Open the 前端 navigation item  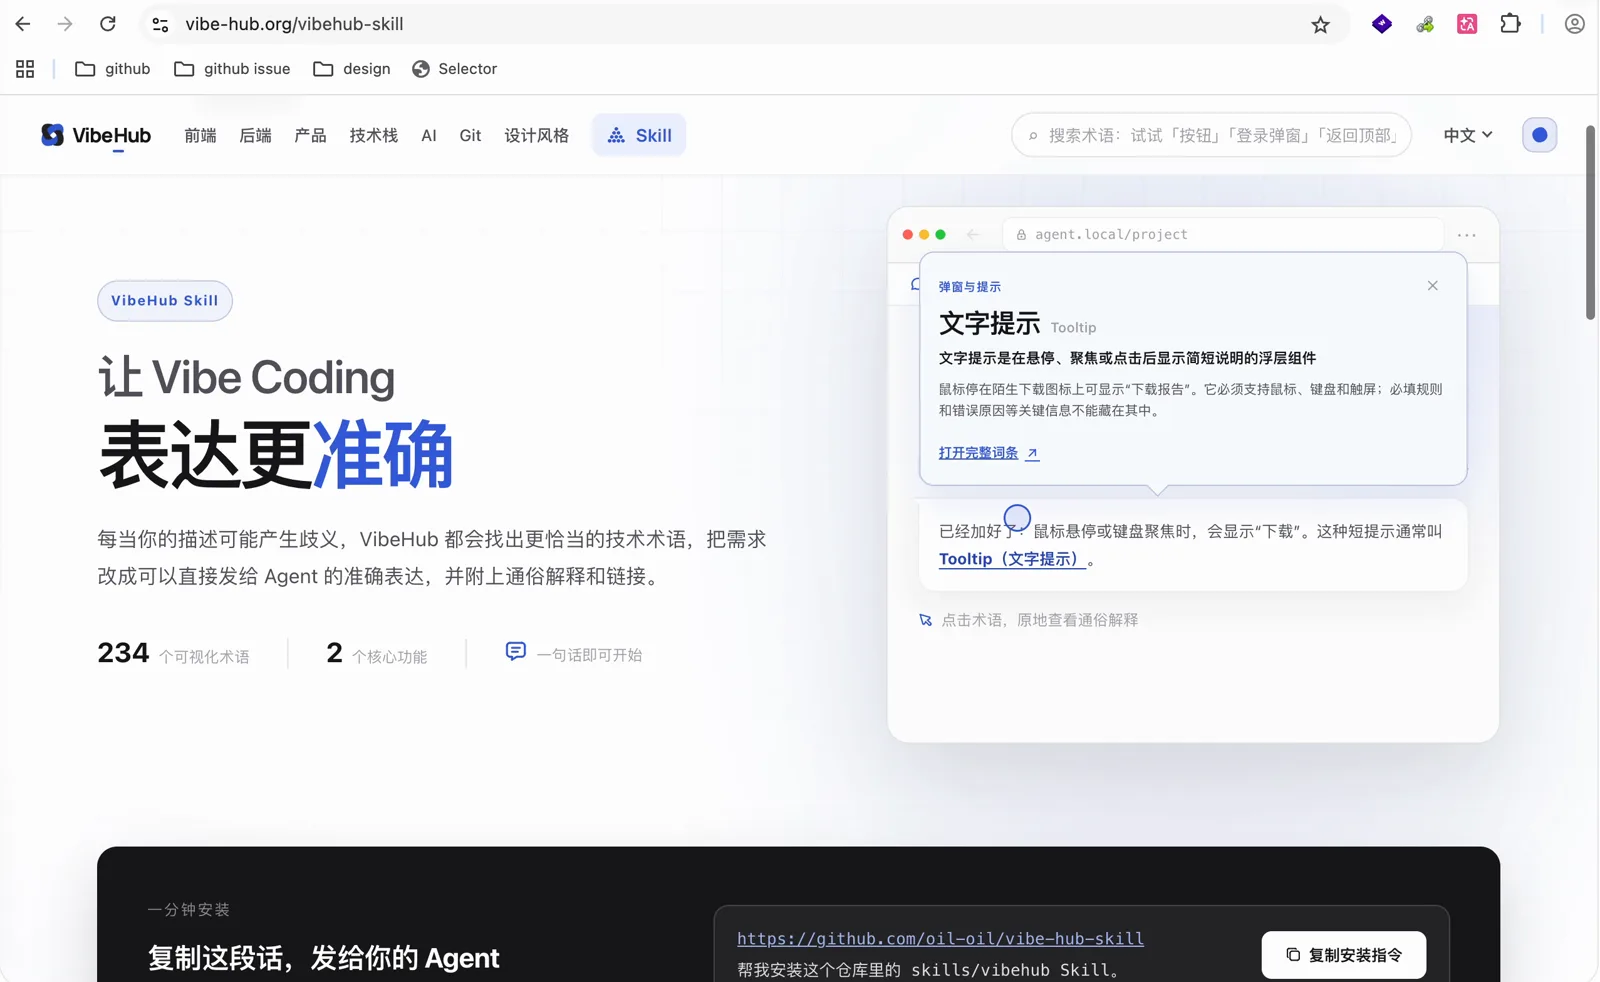[200, 135]
